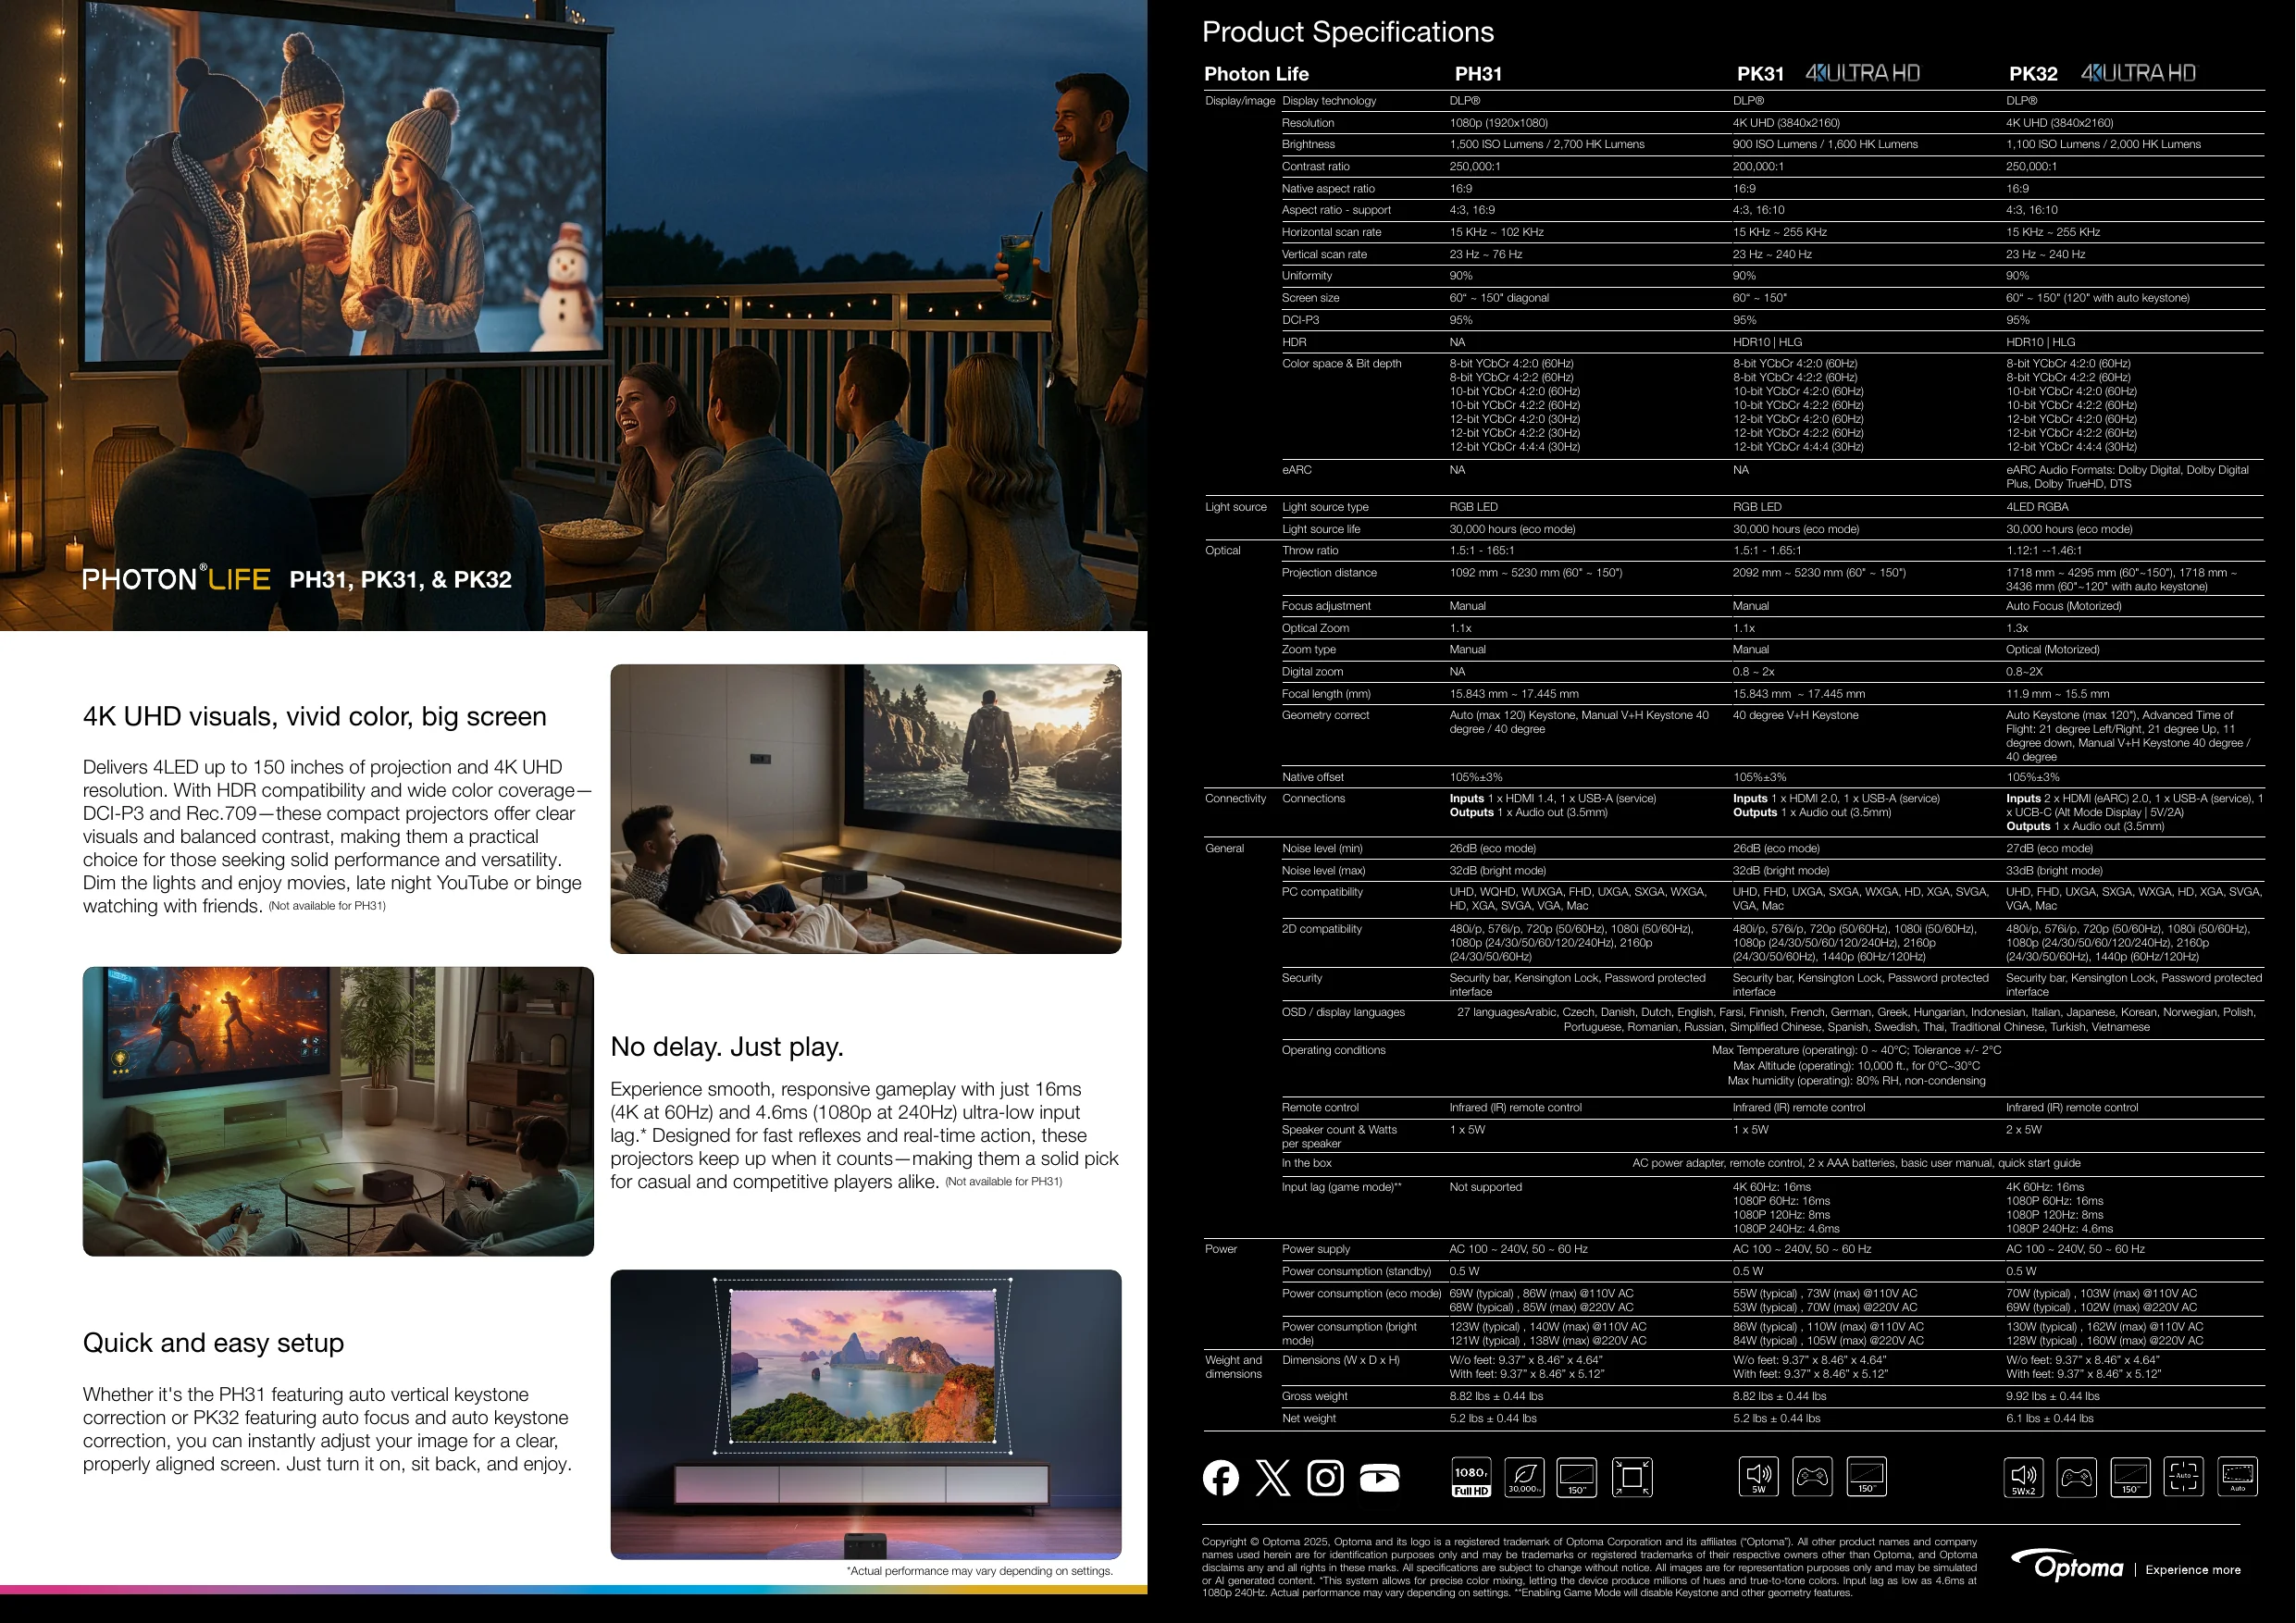Click the 'Input lag (game mode)**' row label

click(x=1342, y=1187)
